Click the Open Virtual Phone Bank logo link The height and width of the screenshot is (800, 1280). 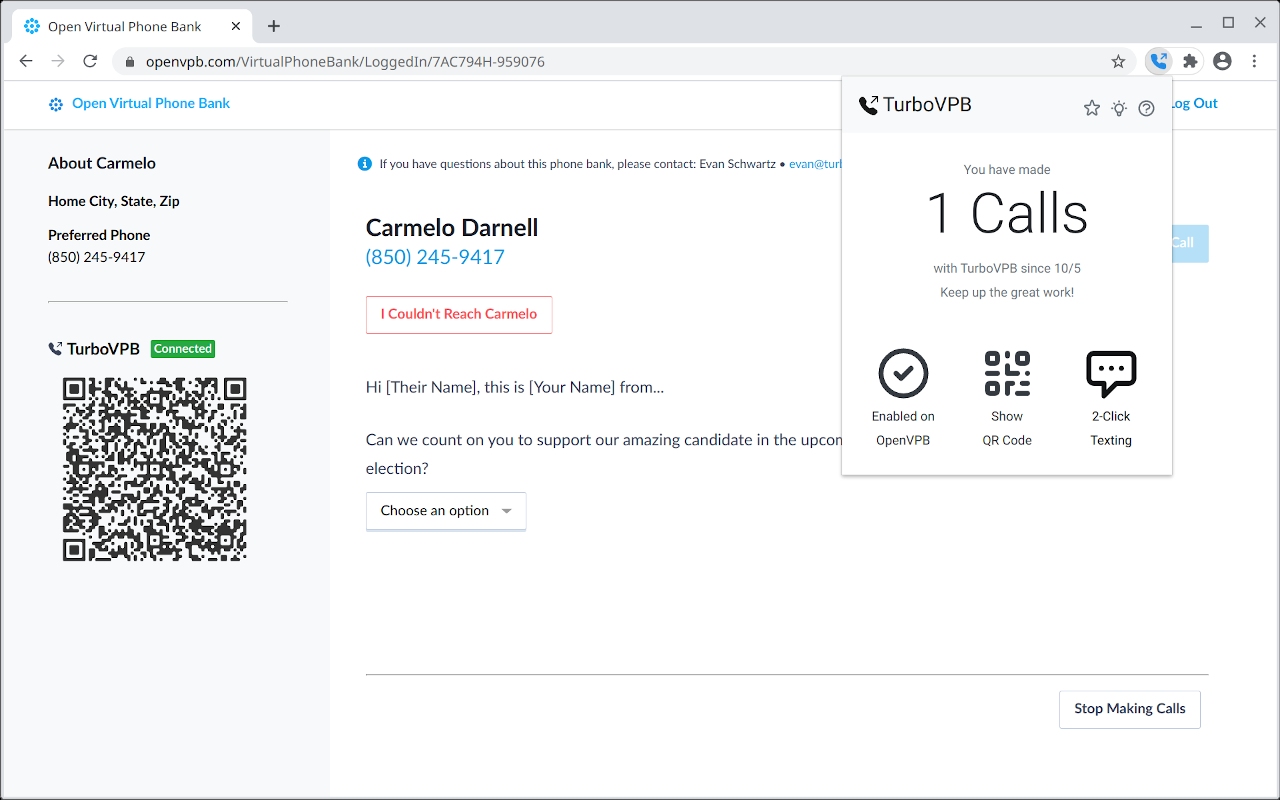(x=139, y=103)
